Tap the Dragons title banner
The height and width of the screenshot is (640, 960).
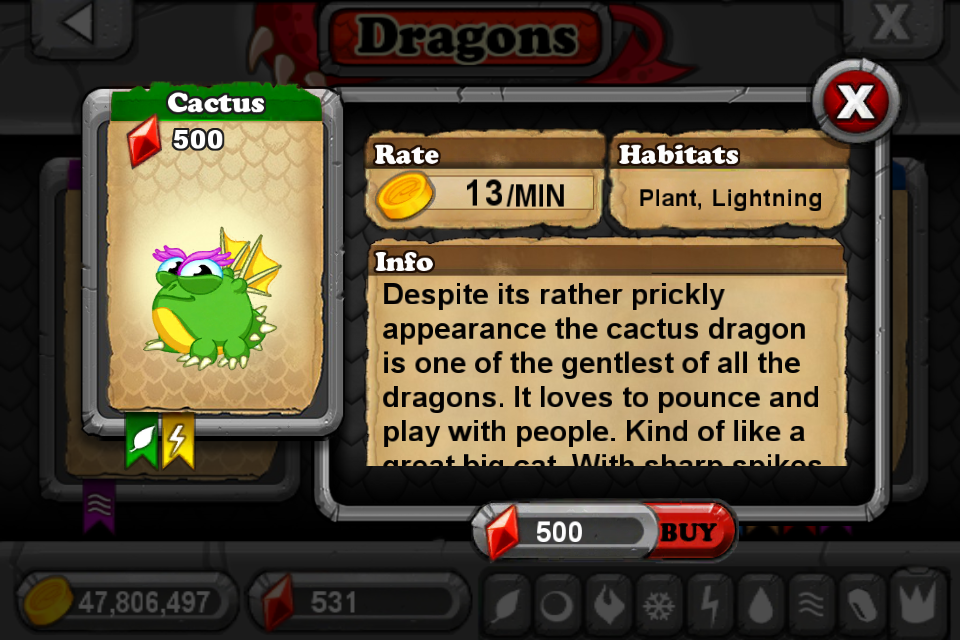pos(467,37)
